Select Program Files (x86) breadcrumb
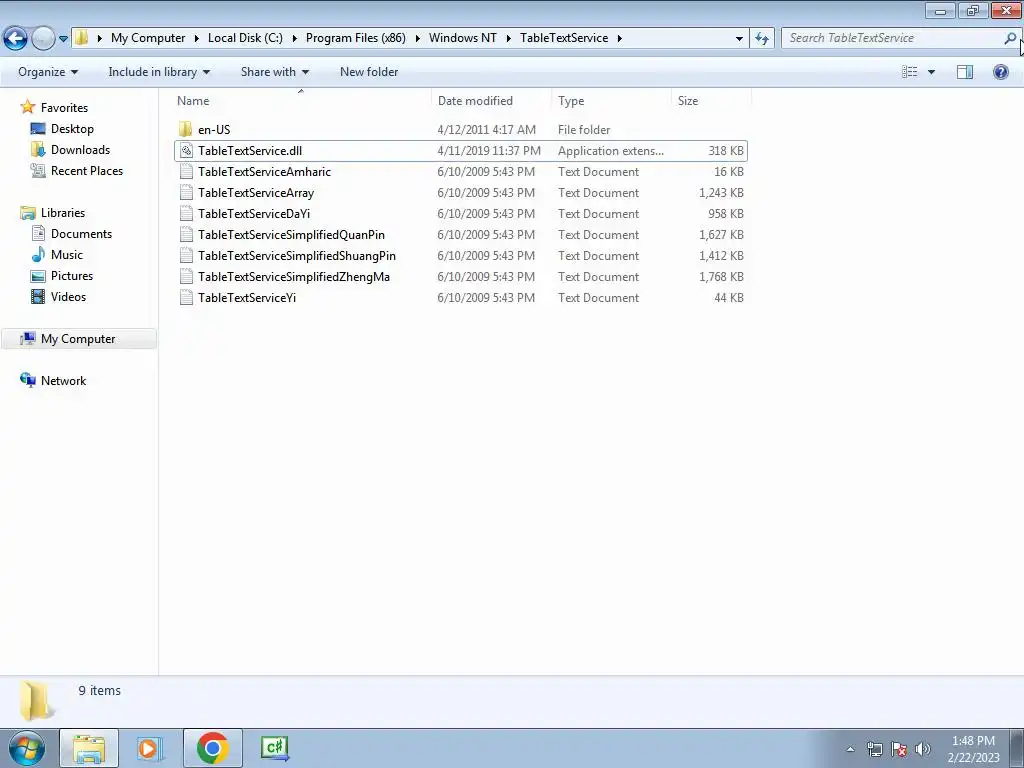 pyautogui.click(x=356, y=38)
